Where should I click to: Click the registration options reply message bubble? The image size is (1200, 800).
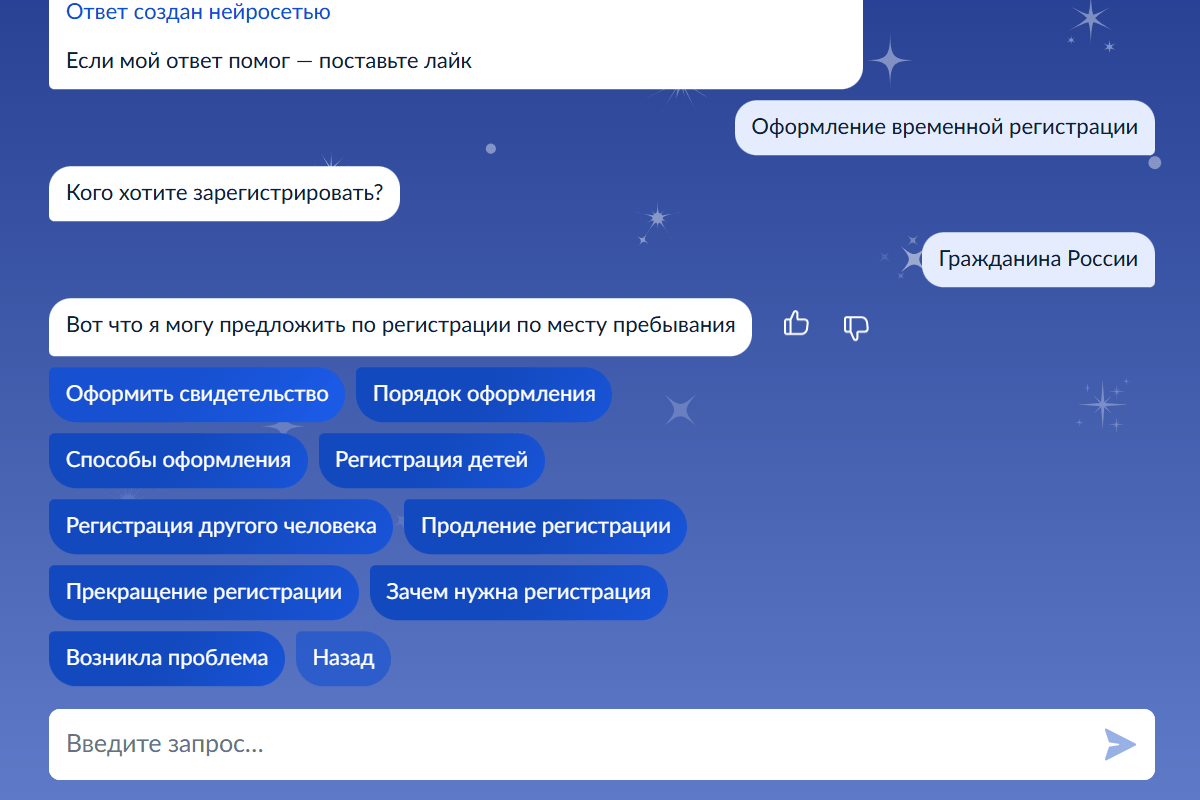[400, 327]
